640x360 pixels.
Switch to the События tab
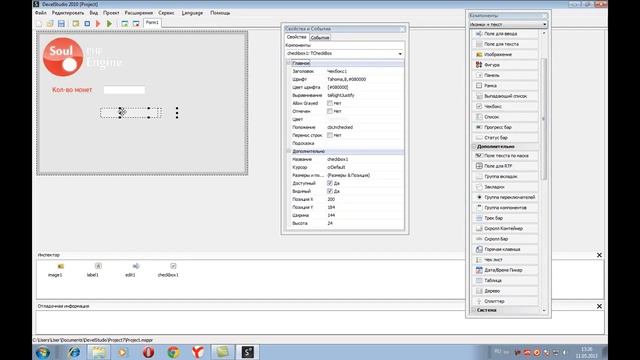click(320, 38)
